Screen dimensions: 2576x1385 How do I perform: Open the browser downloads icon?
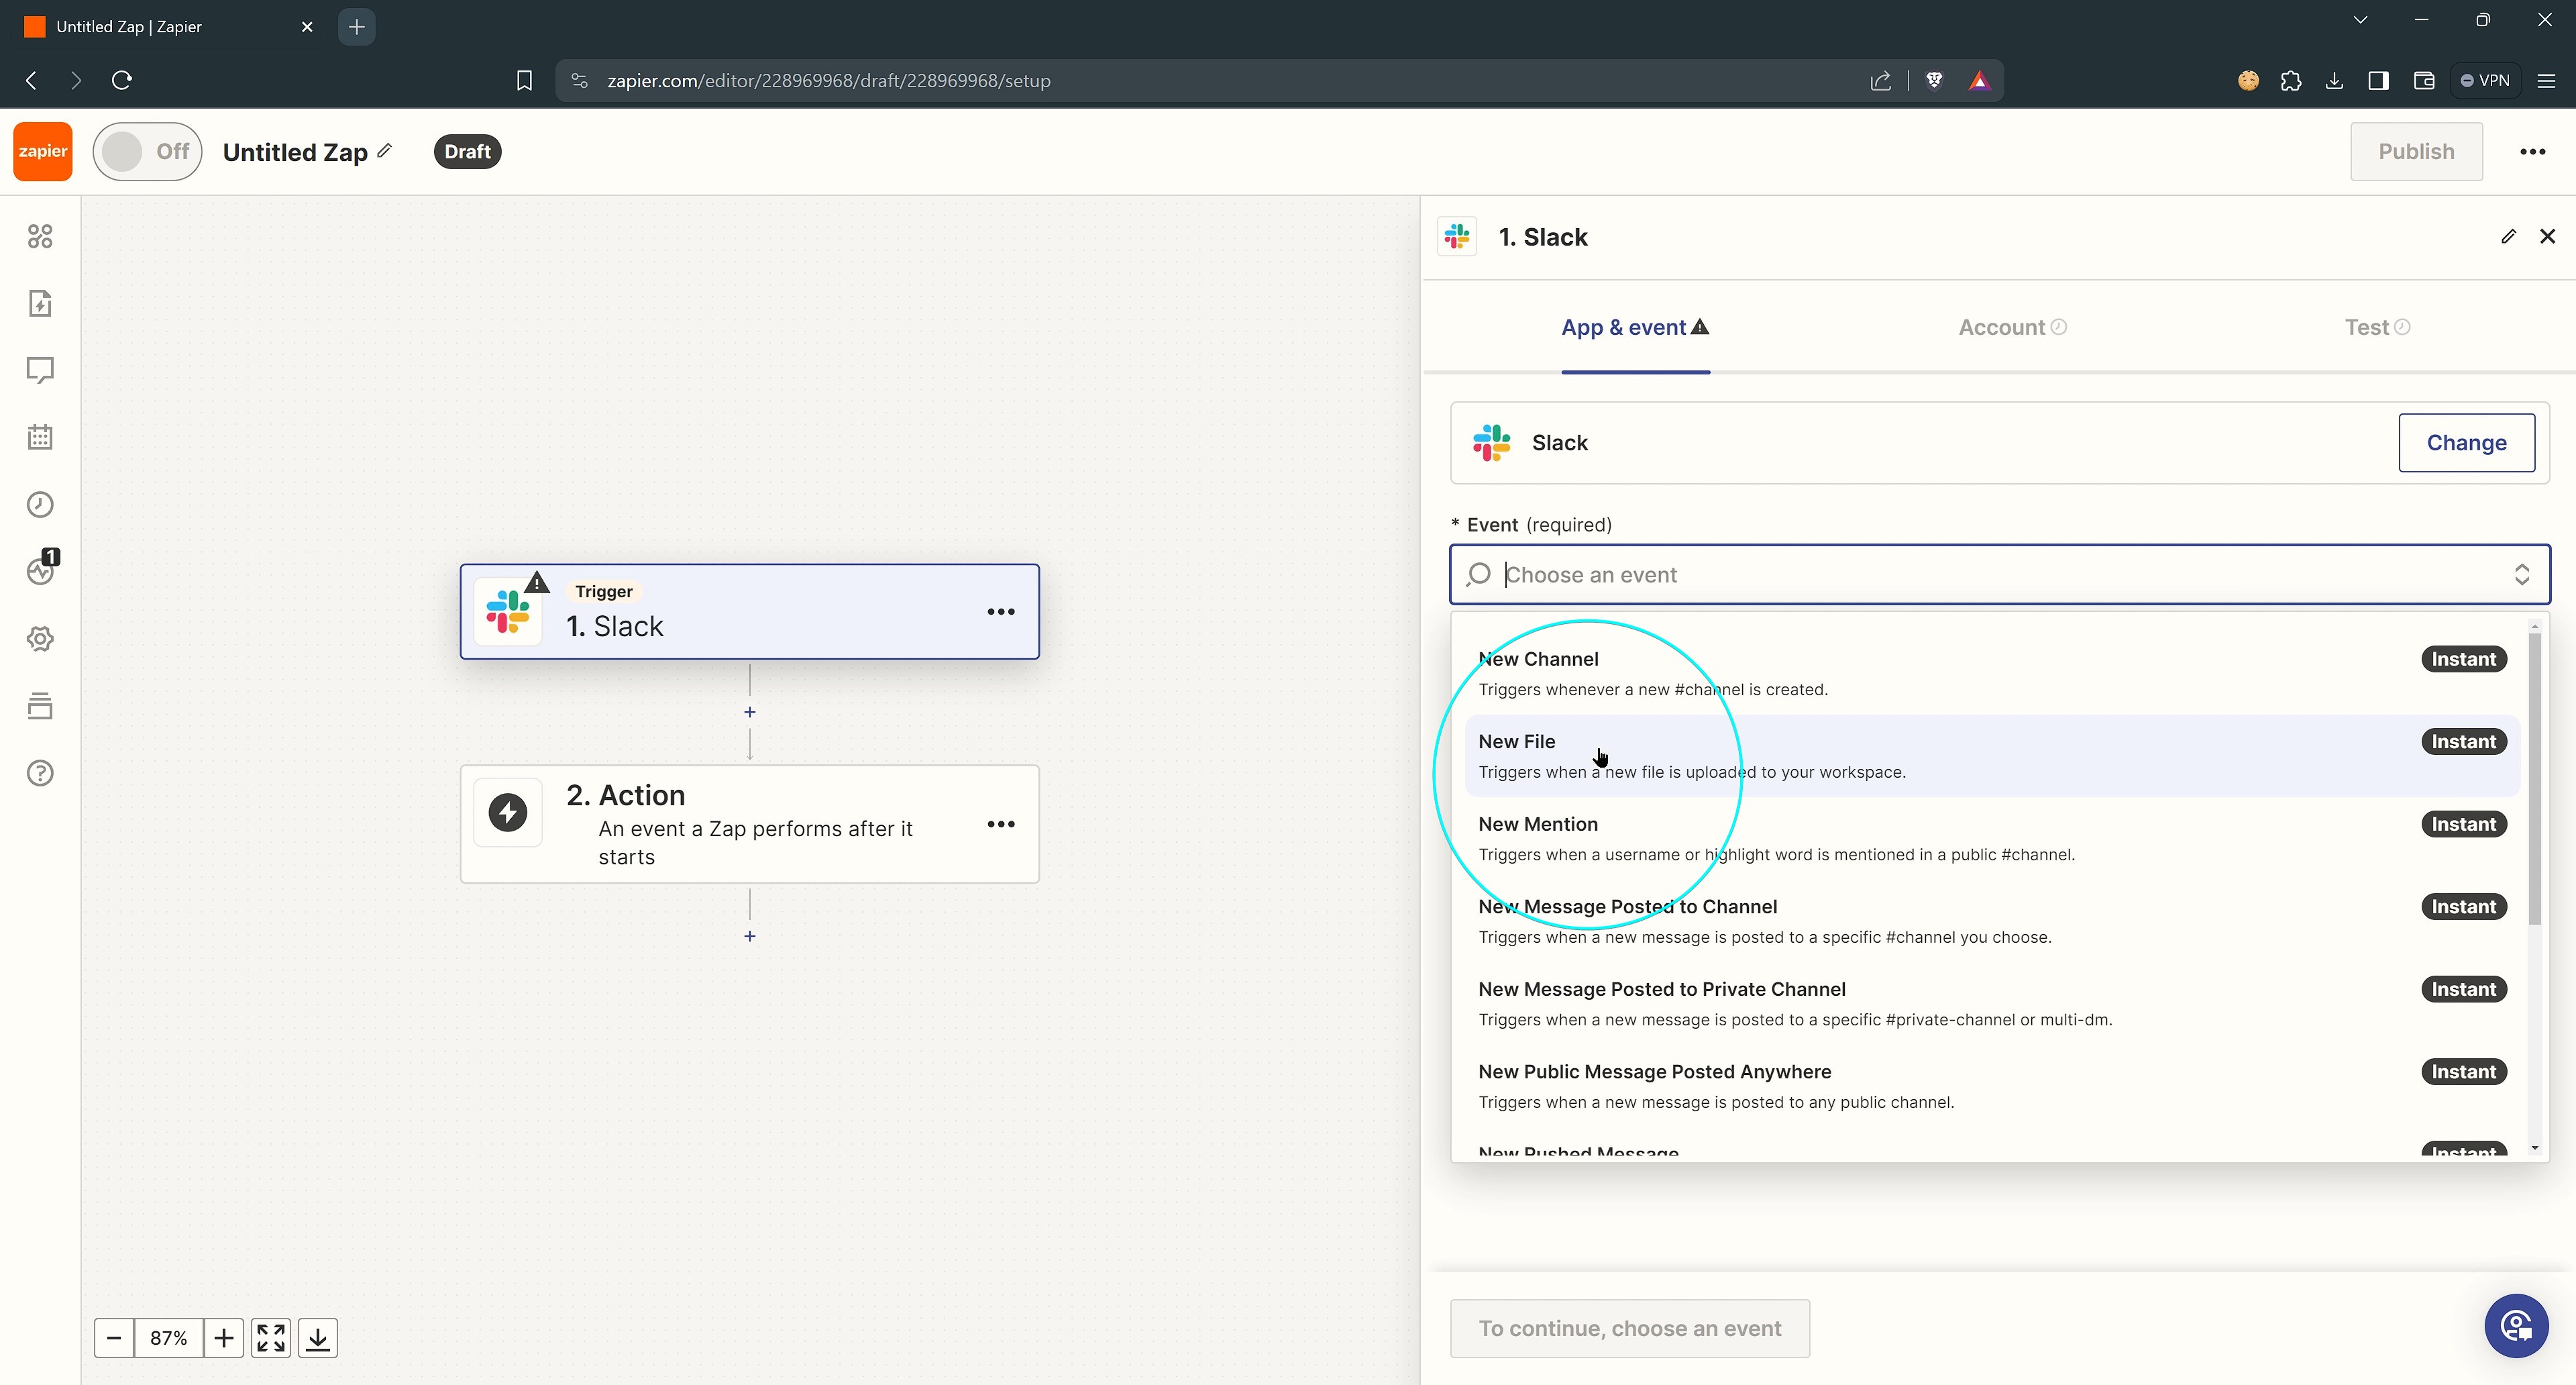tap(2334, 80)
